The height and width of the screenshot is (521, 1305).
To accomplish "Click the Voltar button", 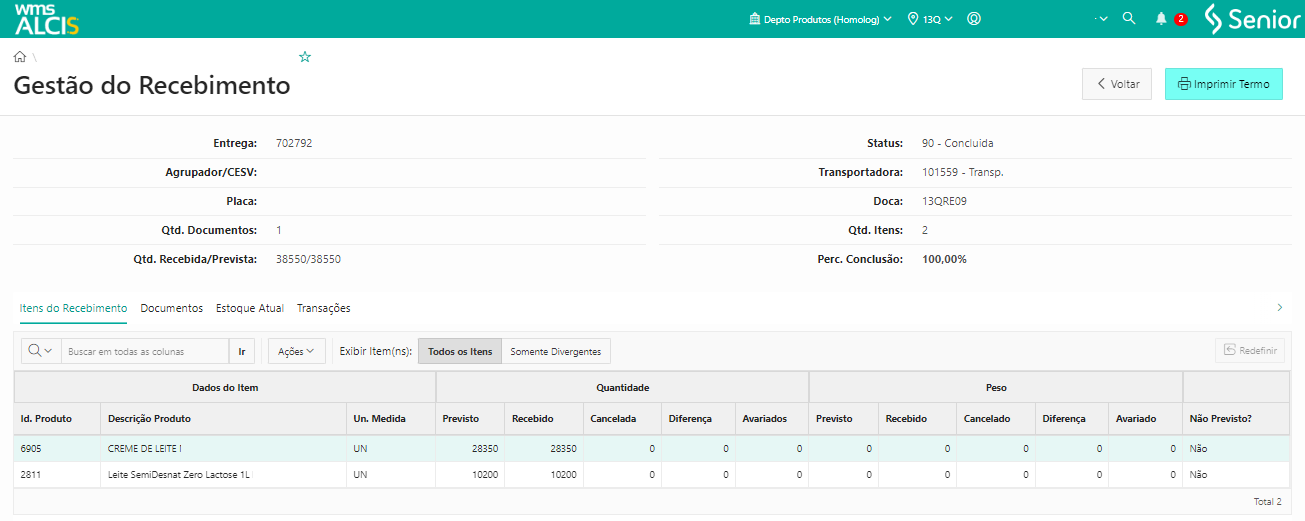I will click(1117, 84).
